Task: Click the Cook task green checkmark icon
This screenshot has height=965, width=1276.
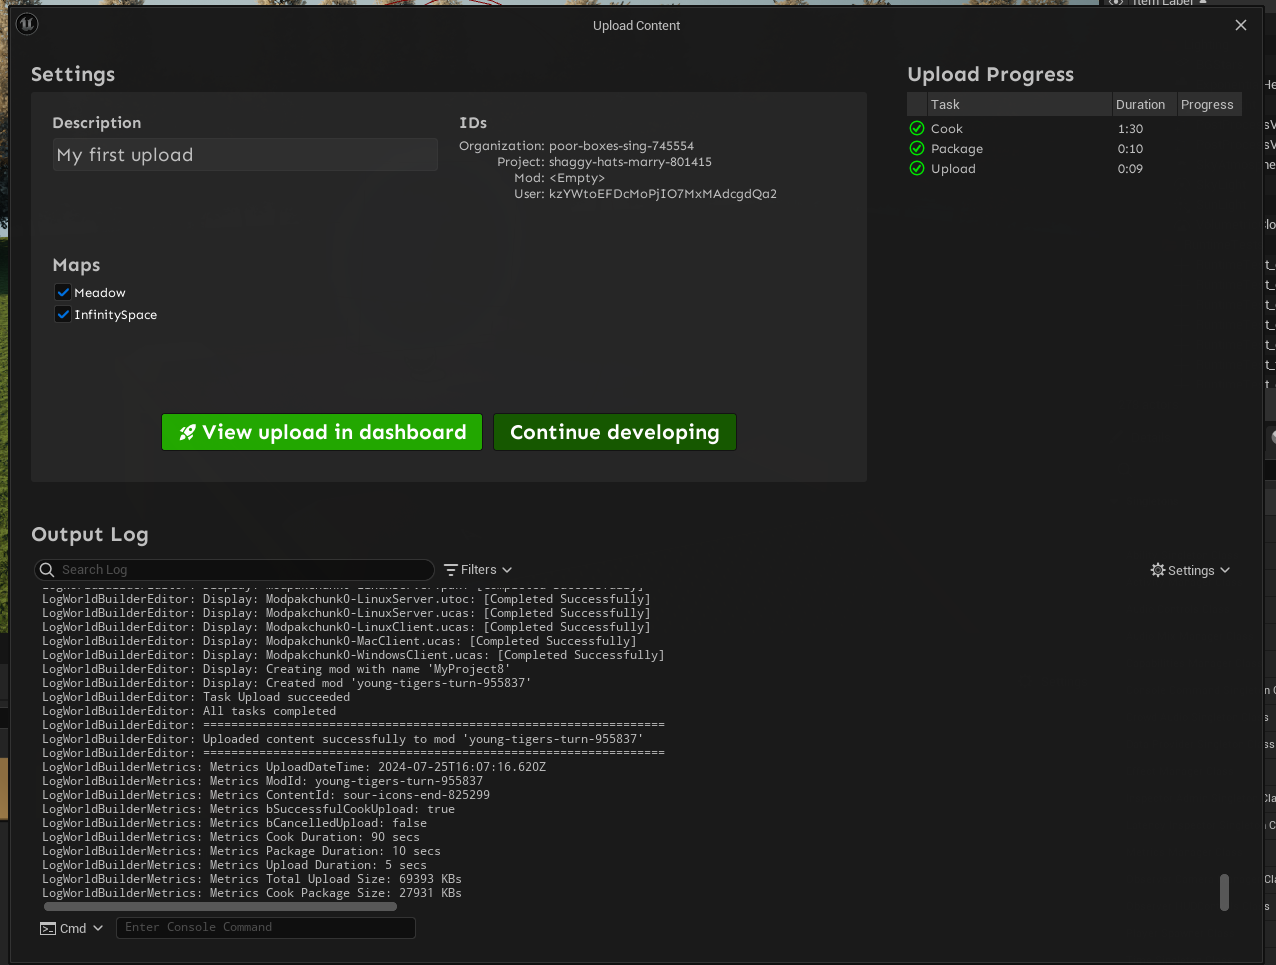Action: 917,128
